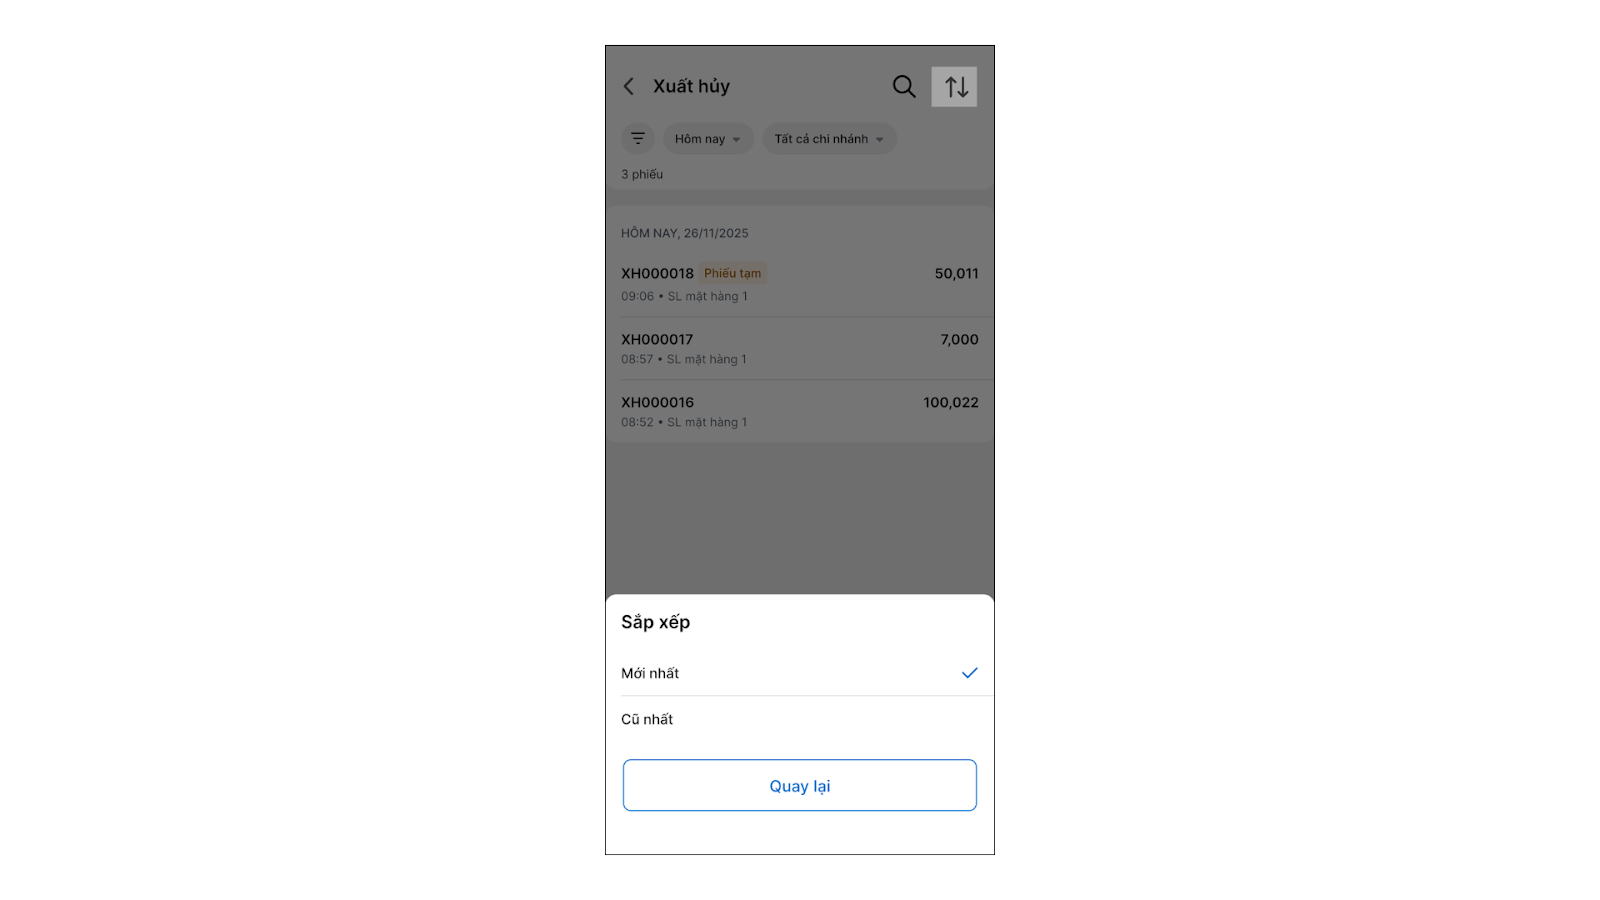The image size is (1600, 900).
Task: Click the sort arrows icon
Action: 955,87
